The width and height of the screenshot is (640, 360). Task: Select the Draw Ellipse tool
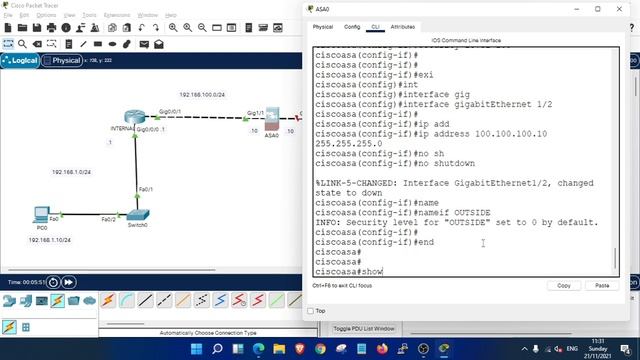pos(112,44)
